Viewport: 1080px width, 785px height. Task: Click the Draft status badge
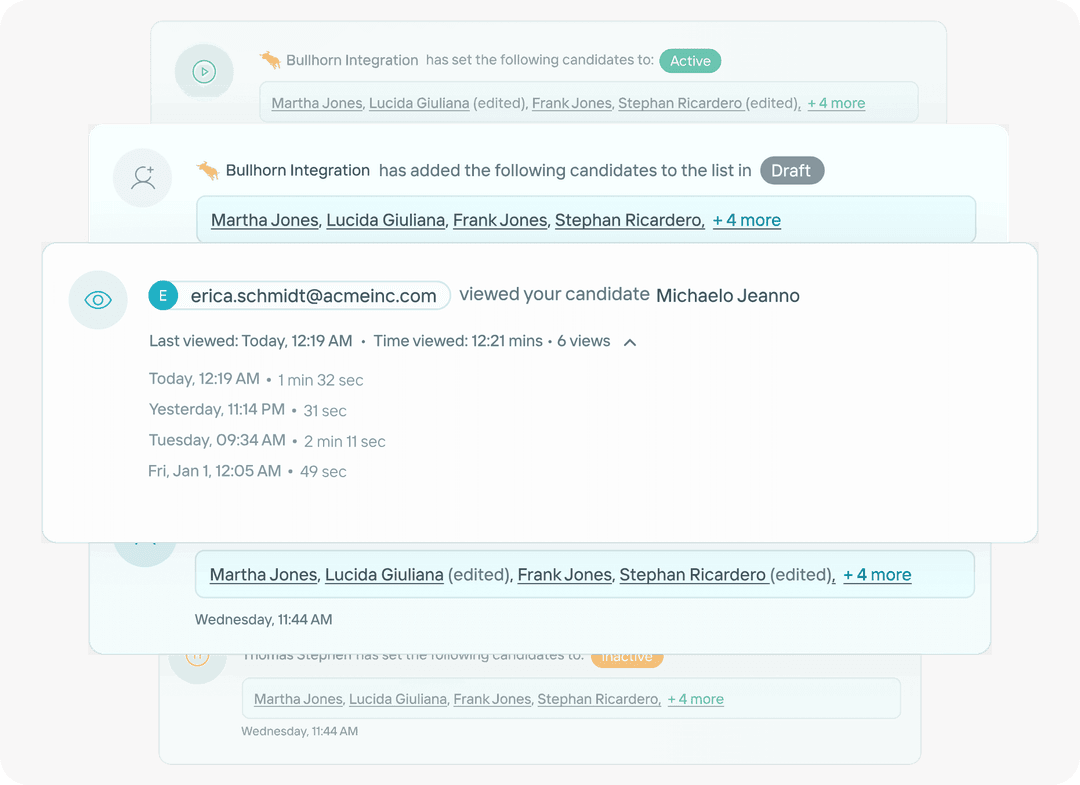[x=792, y=170]
